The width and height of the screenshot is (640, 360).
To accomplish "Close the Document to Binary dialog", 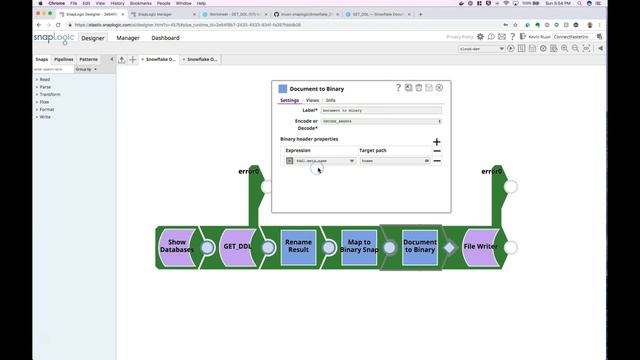I will point(439,88).
